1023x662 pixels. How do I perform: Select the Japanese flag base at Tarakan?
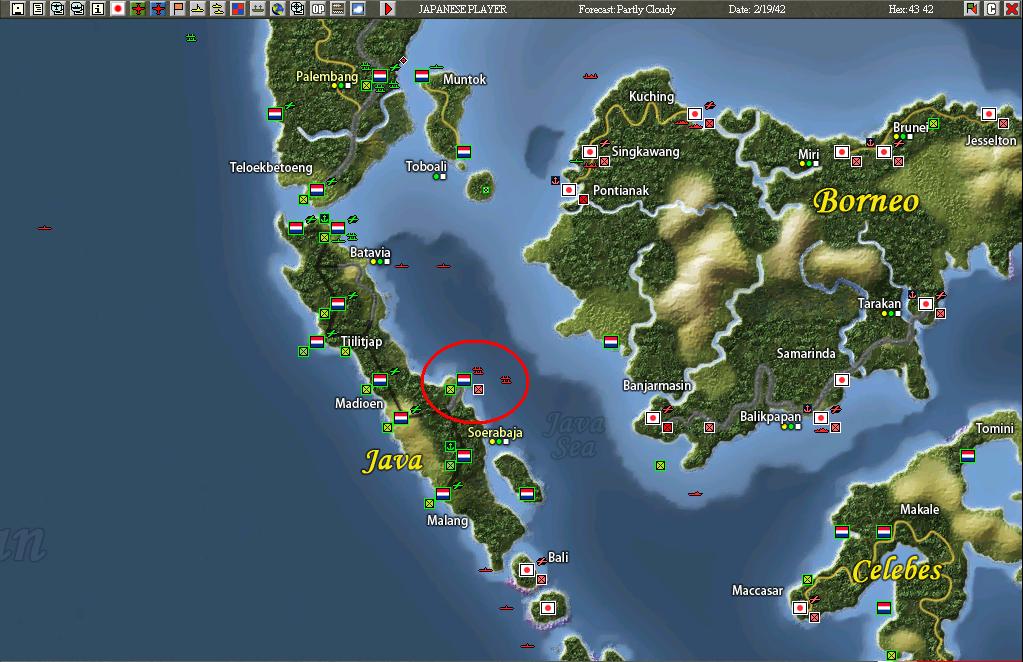pyautogui.click(x=926, y=304)
